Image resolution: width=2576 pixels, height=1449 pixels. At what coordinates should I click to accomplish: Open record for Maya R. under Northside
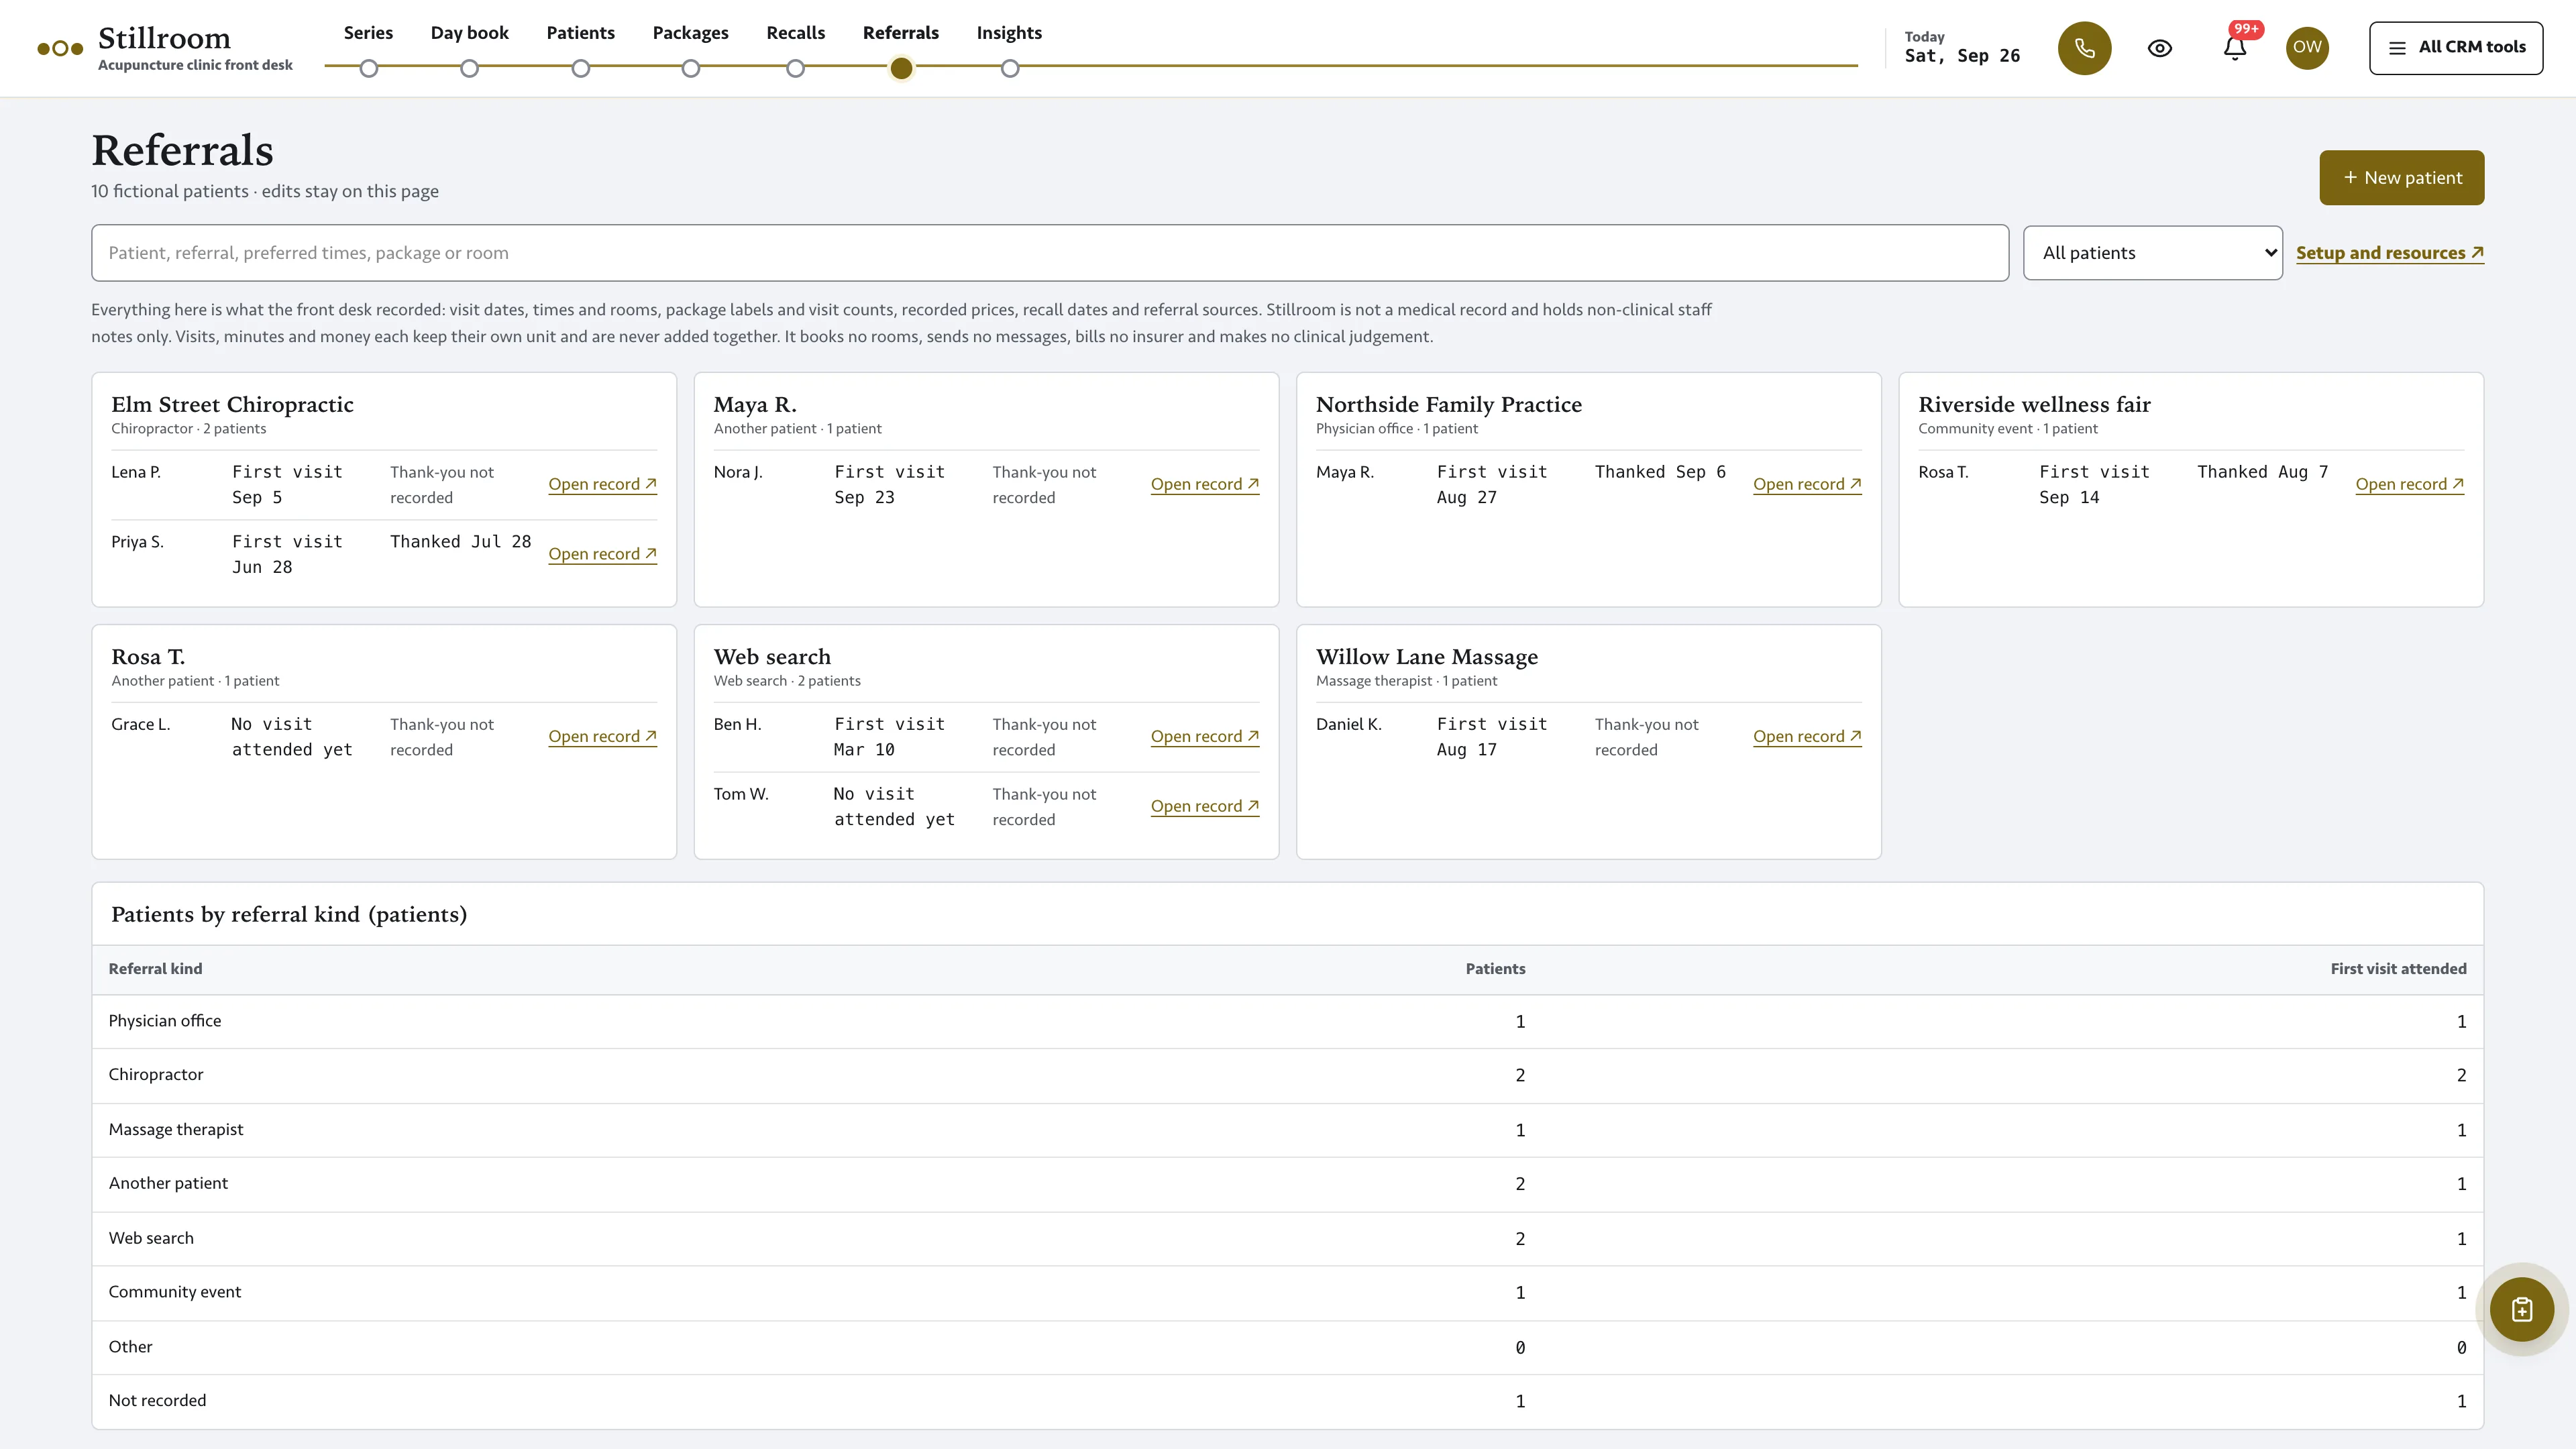[1807, 484]
